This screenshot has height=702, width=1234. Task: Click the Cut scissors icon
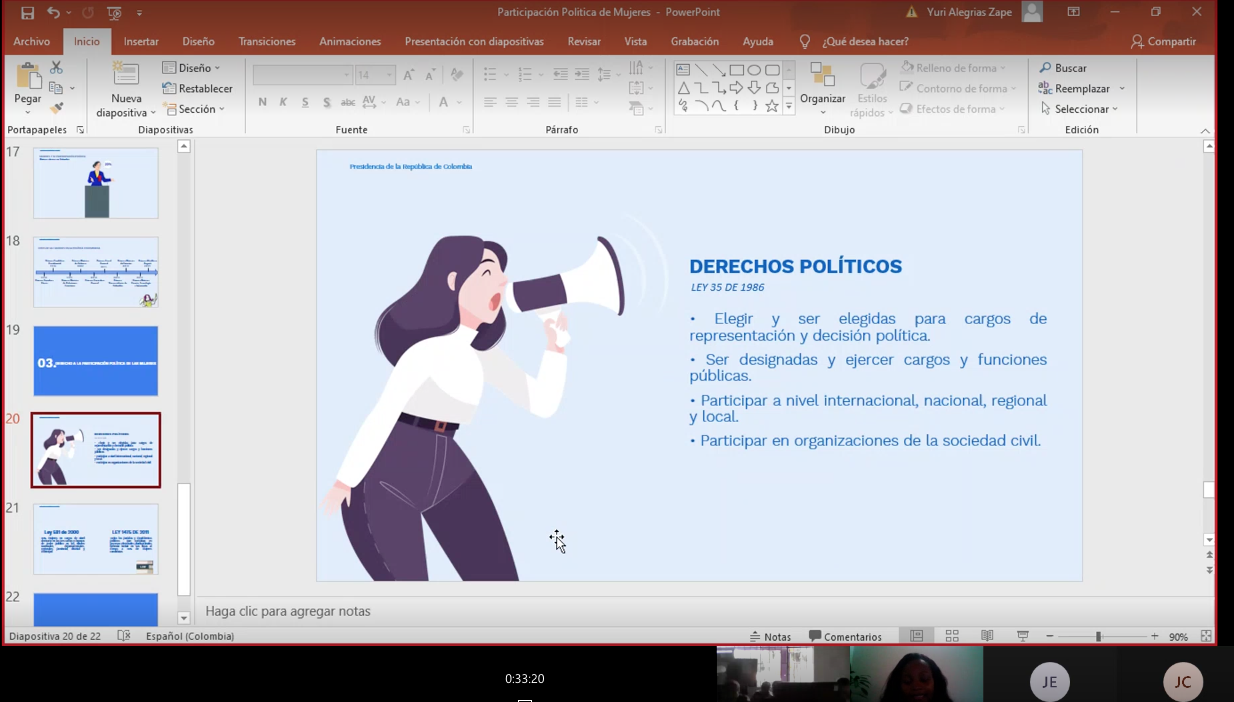56,67
